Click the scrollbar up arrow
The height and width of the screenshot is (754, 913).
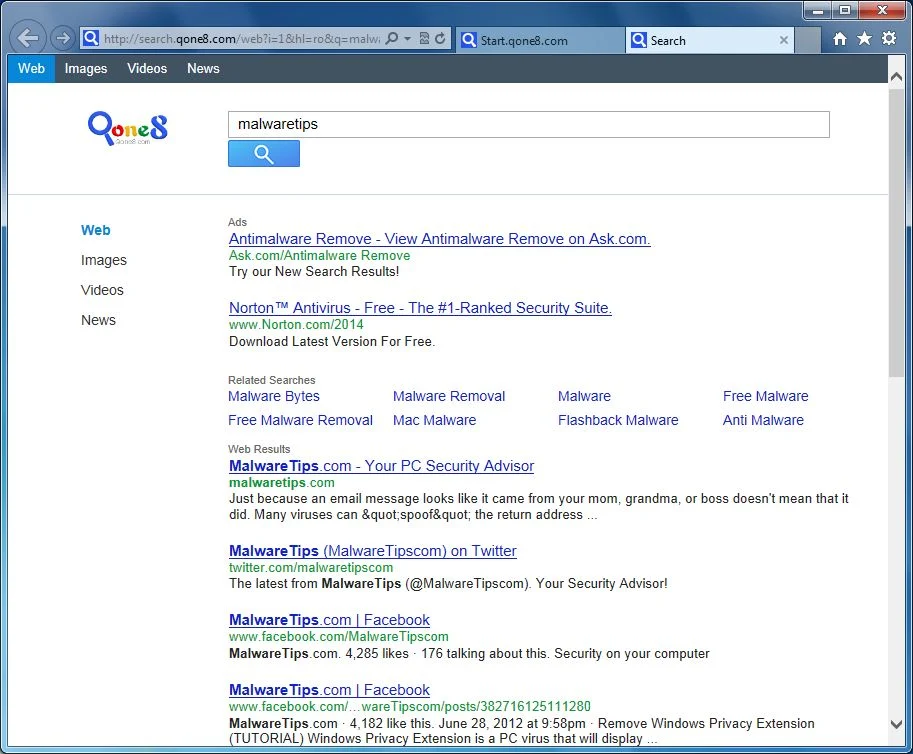(x=896, y=76)
